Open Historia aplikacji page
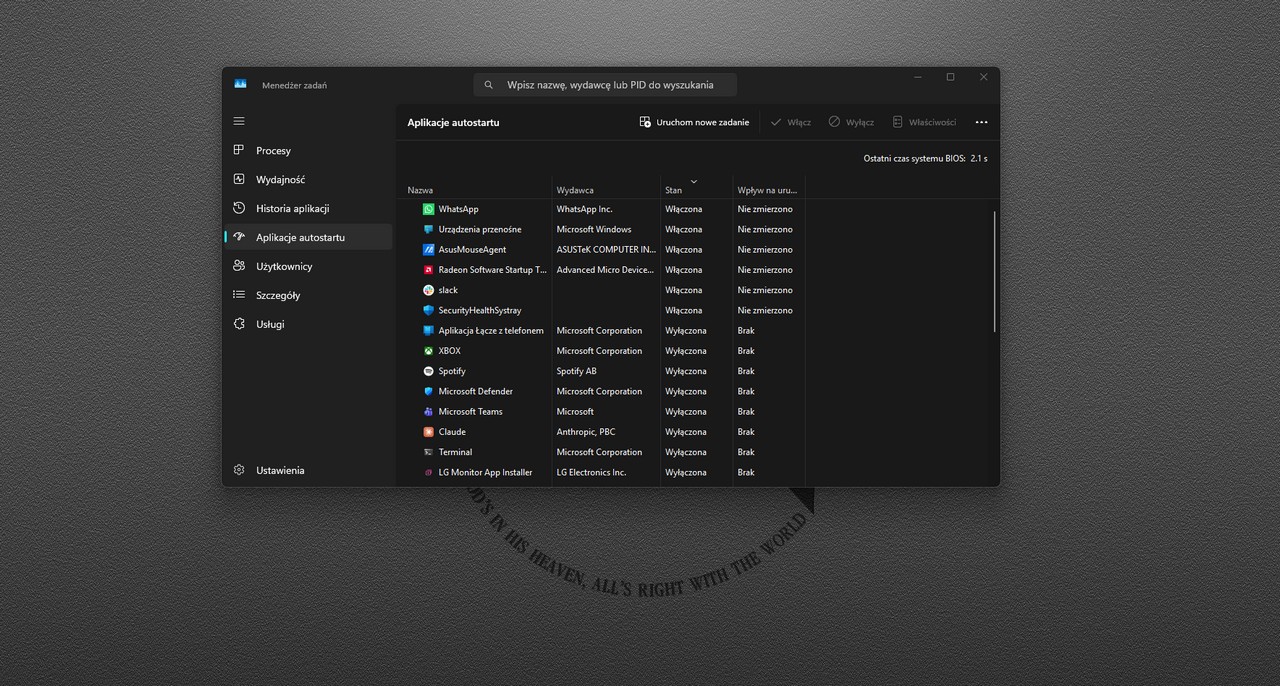The width and height of the screenshot is (1280, 686). tap(308, 208)
